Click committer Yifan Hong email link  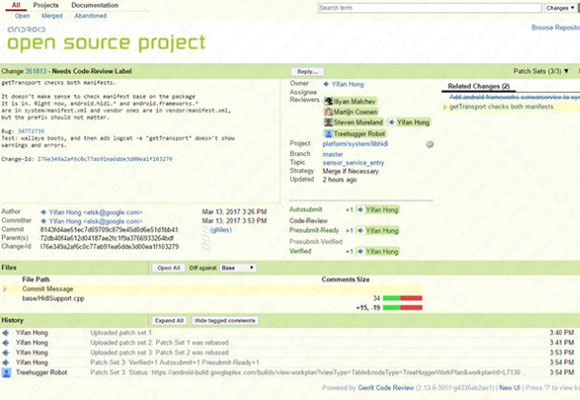[x=96, y=221]
